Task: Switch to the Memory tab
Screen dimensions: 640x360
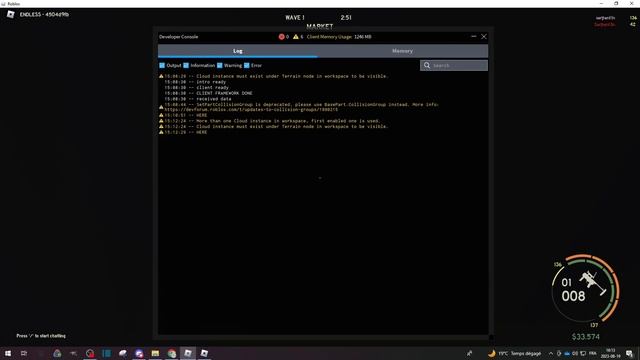Action: (x=402, y=51)
